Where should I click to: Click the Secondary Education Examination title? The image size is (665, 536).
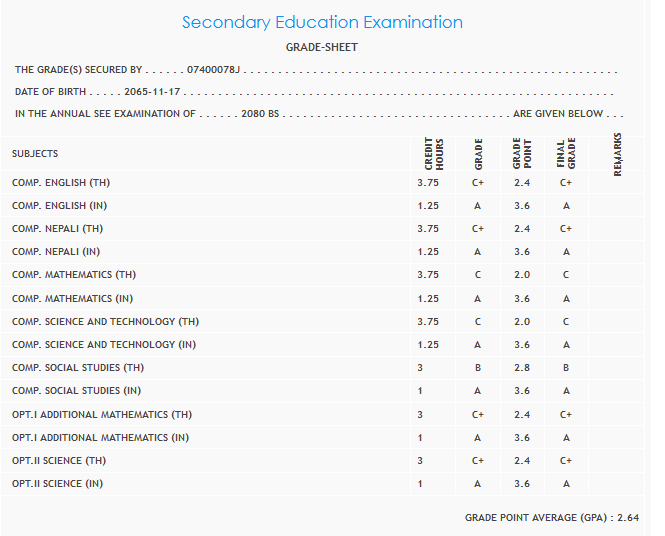tap(322, 22)
